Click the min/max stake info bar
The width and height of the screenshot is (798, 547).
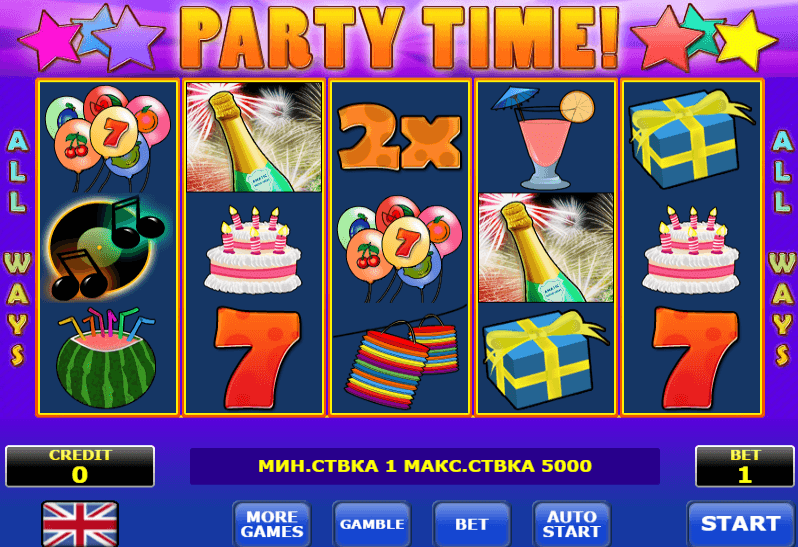point(424,466)
